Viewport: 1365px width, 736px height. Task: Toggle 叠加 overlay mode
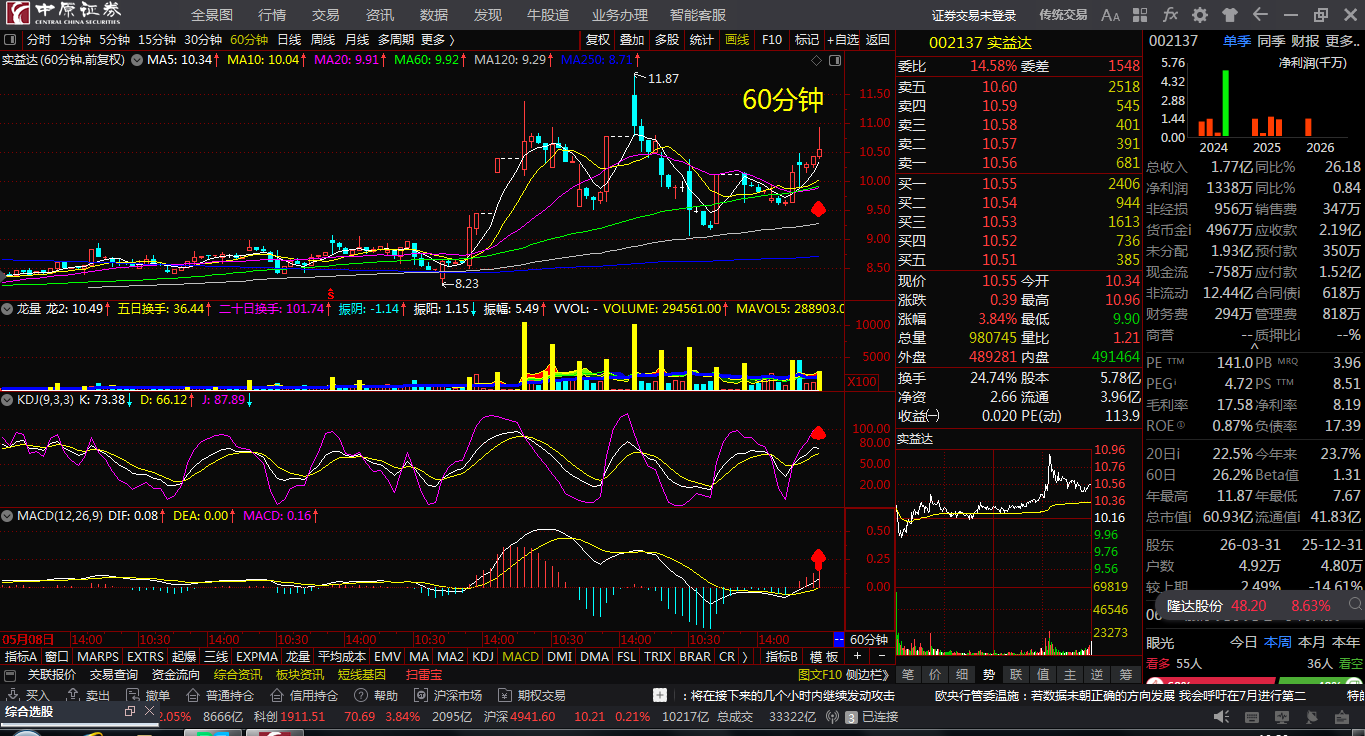[632, 40]
